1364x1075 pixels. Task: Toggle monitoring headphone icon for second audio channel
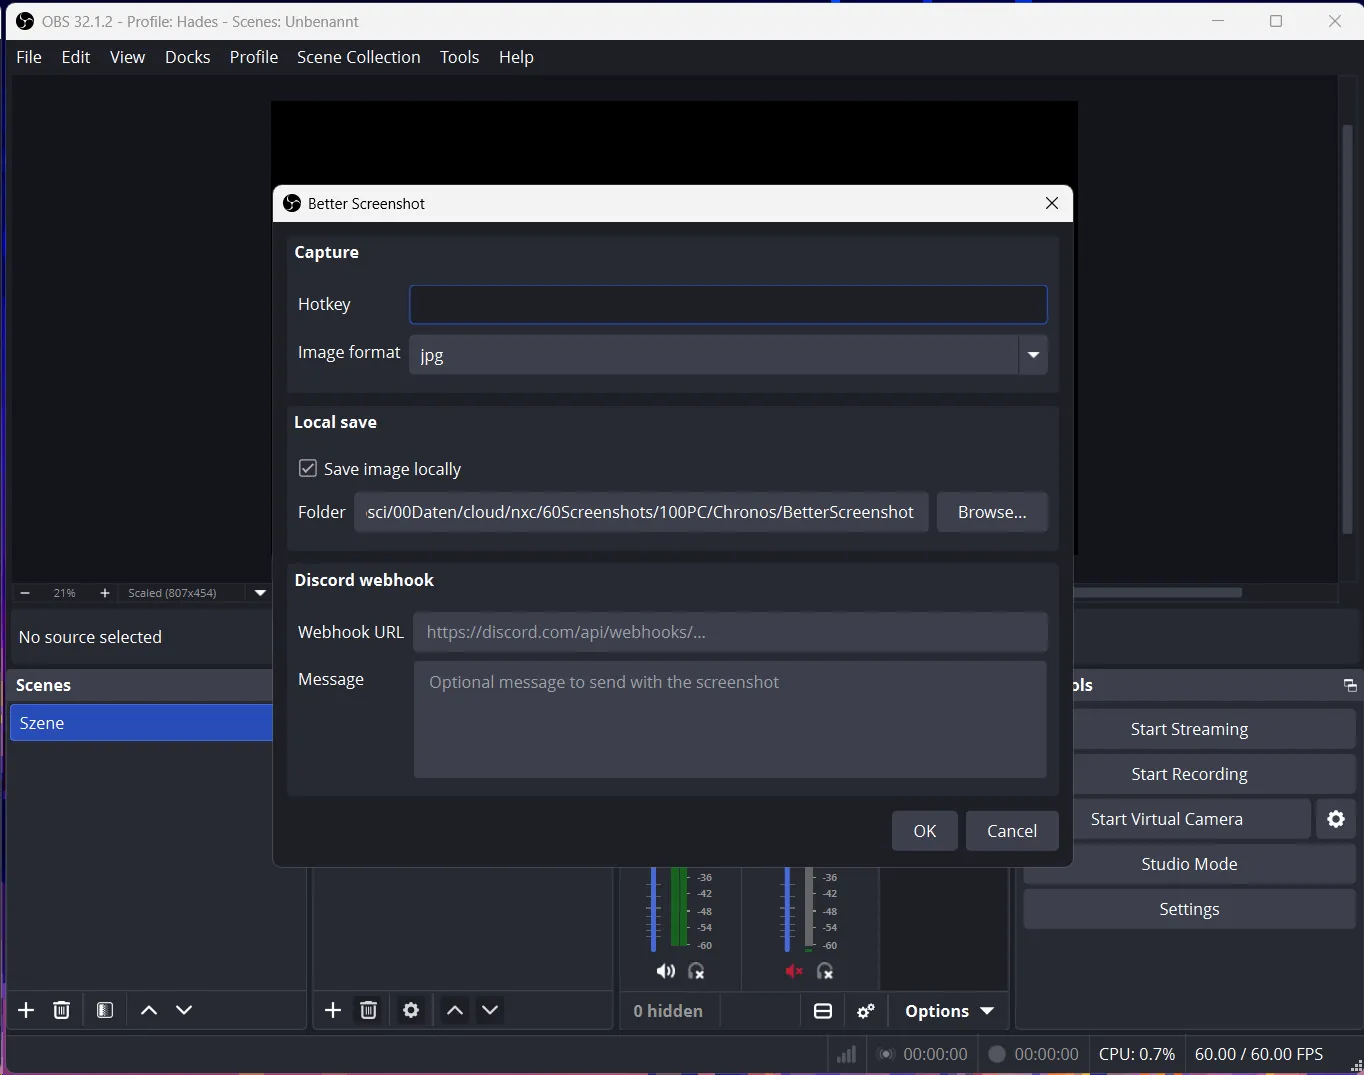click(825, 971)
